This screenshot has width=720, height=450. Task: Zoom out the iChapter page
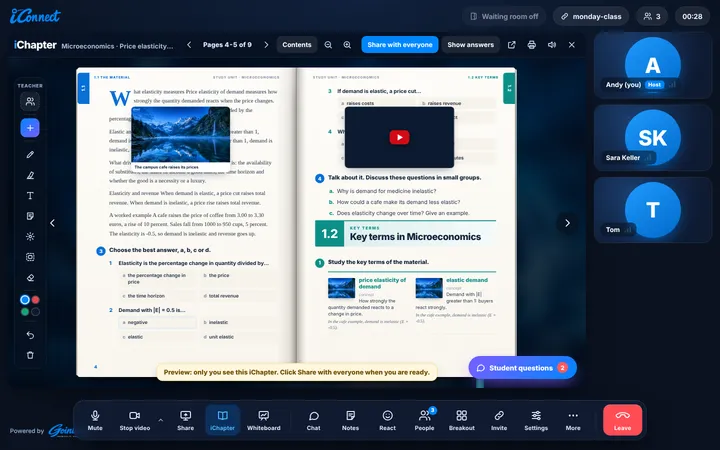click(x=328, y=45)
